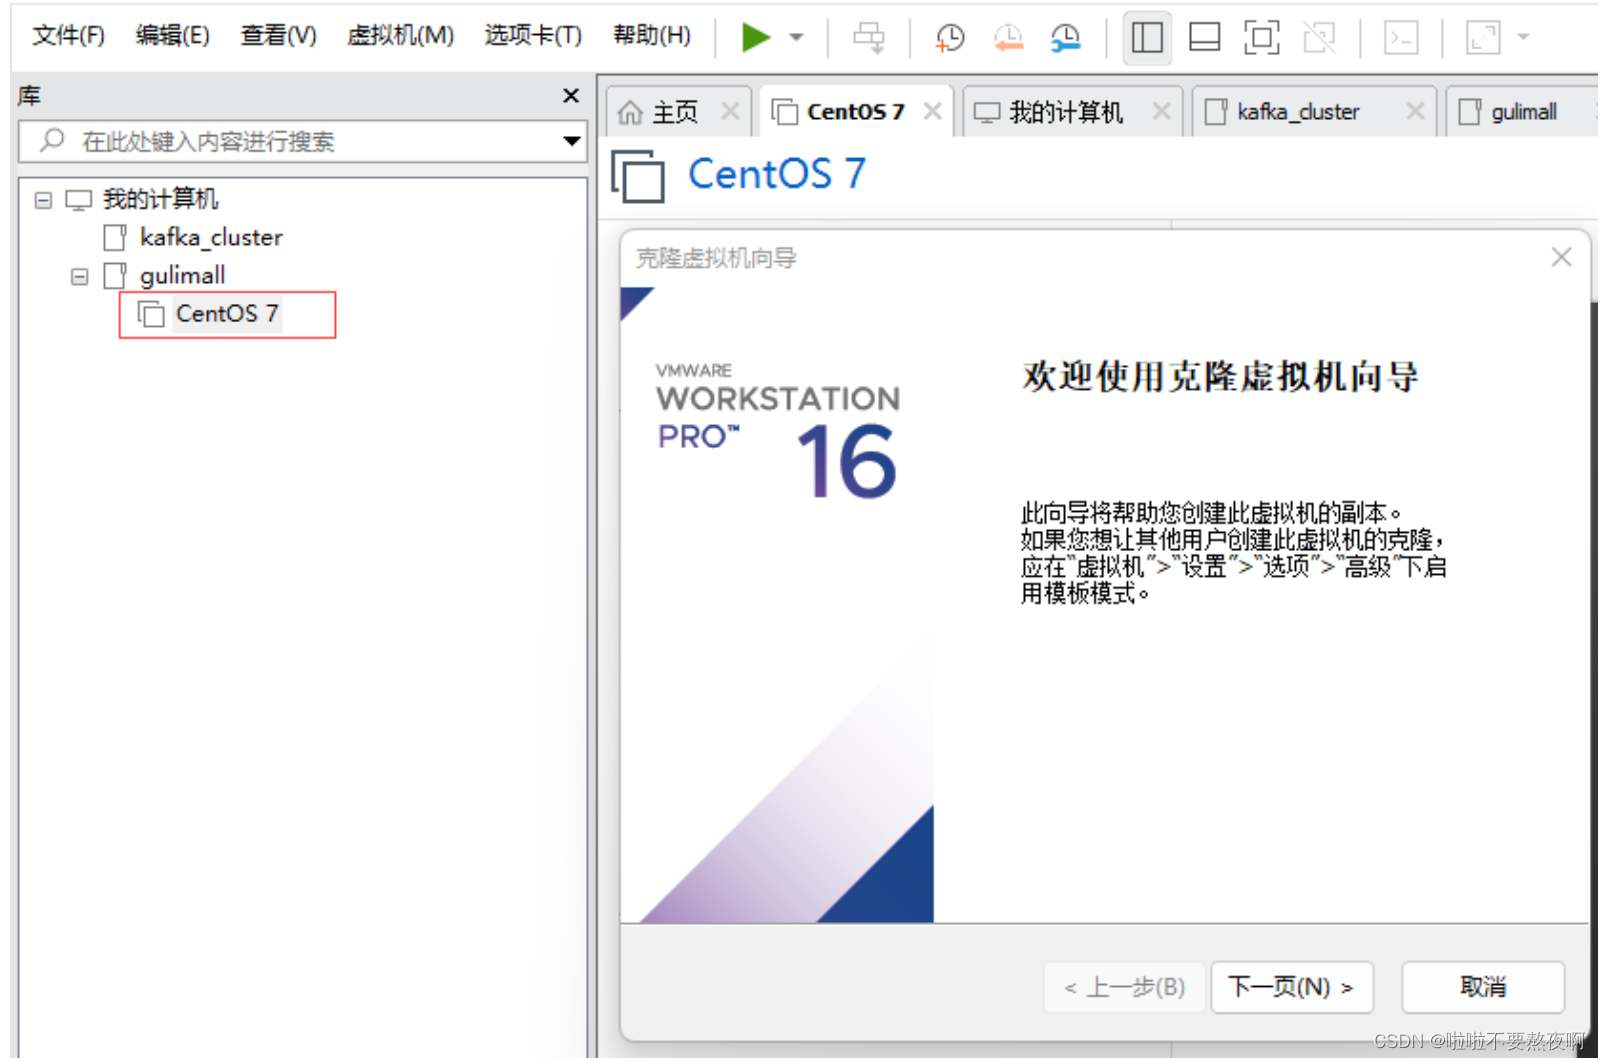
Task: Click the 我的计算机 monitor icon in tree
Action: [x=78, y=200]
